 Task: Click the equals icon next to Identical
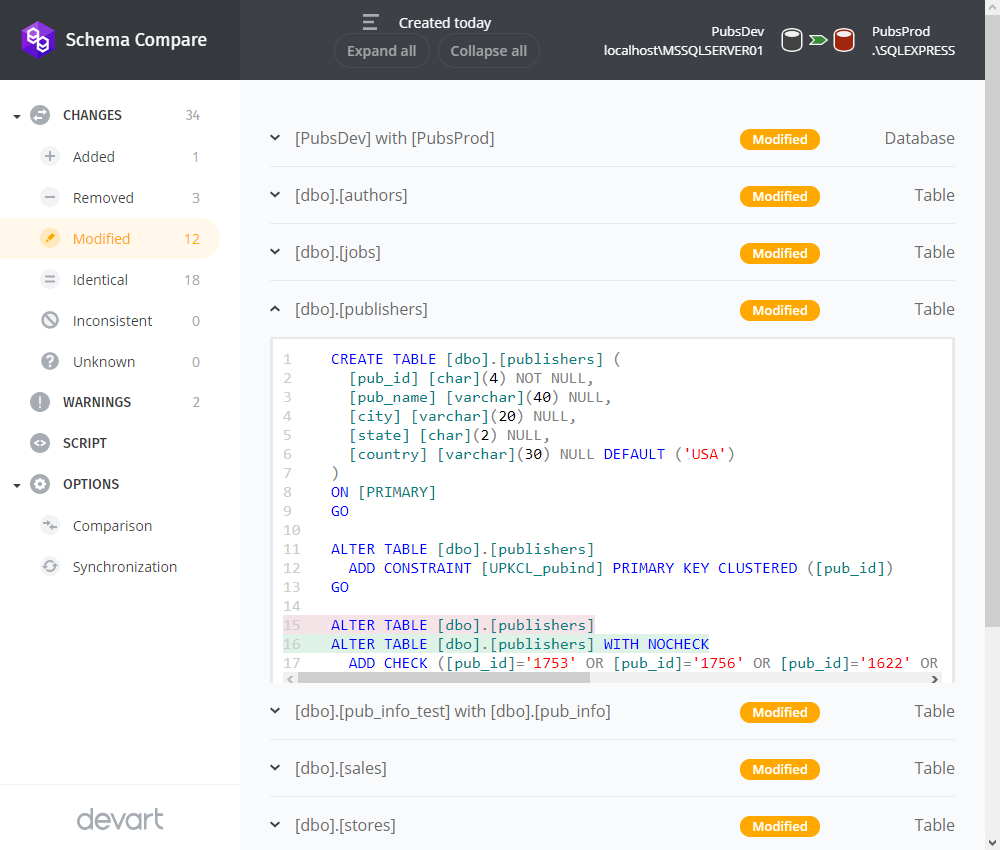[x=50, y=279]
